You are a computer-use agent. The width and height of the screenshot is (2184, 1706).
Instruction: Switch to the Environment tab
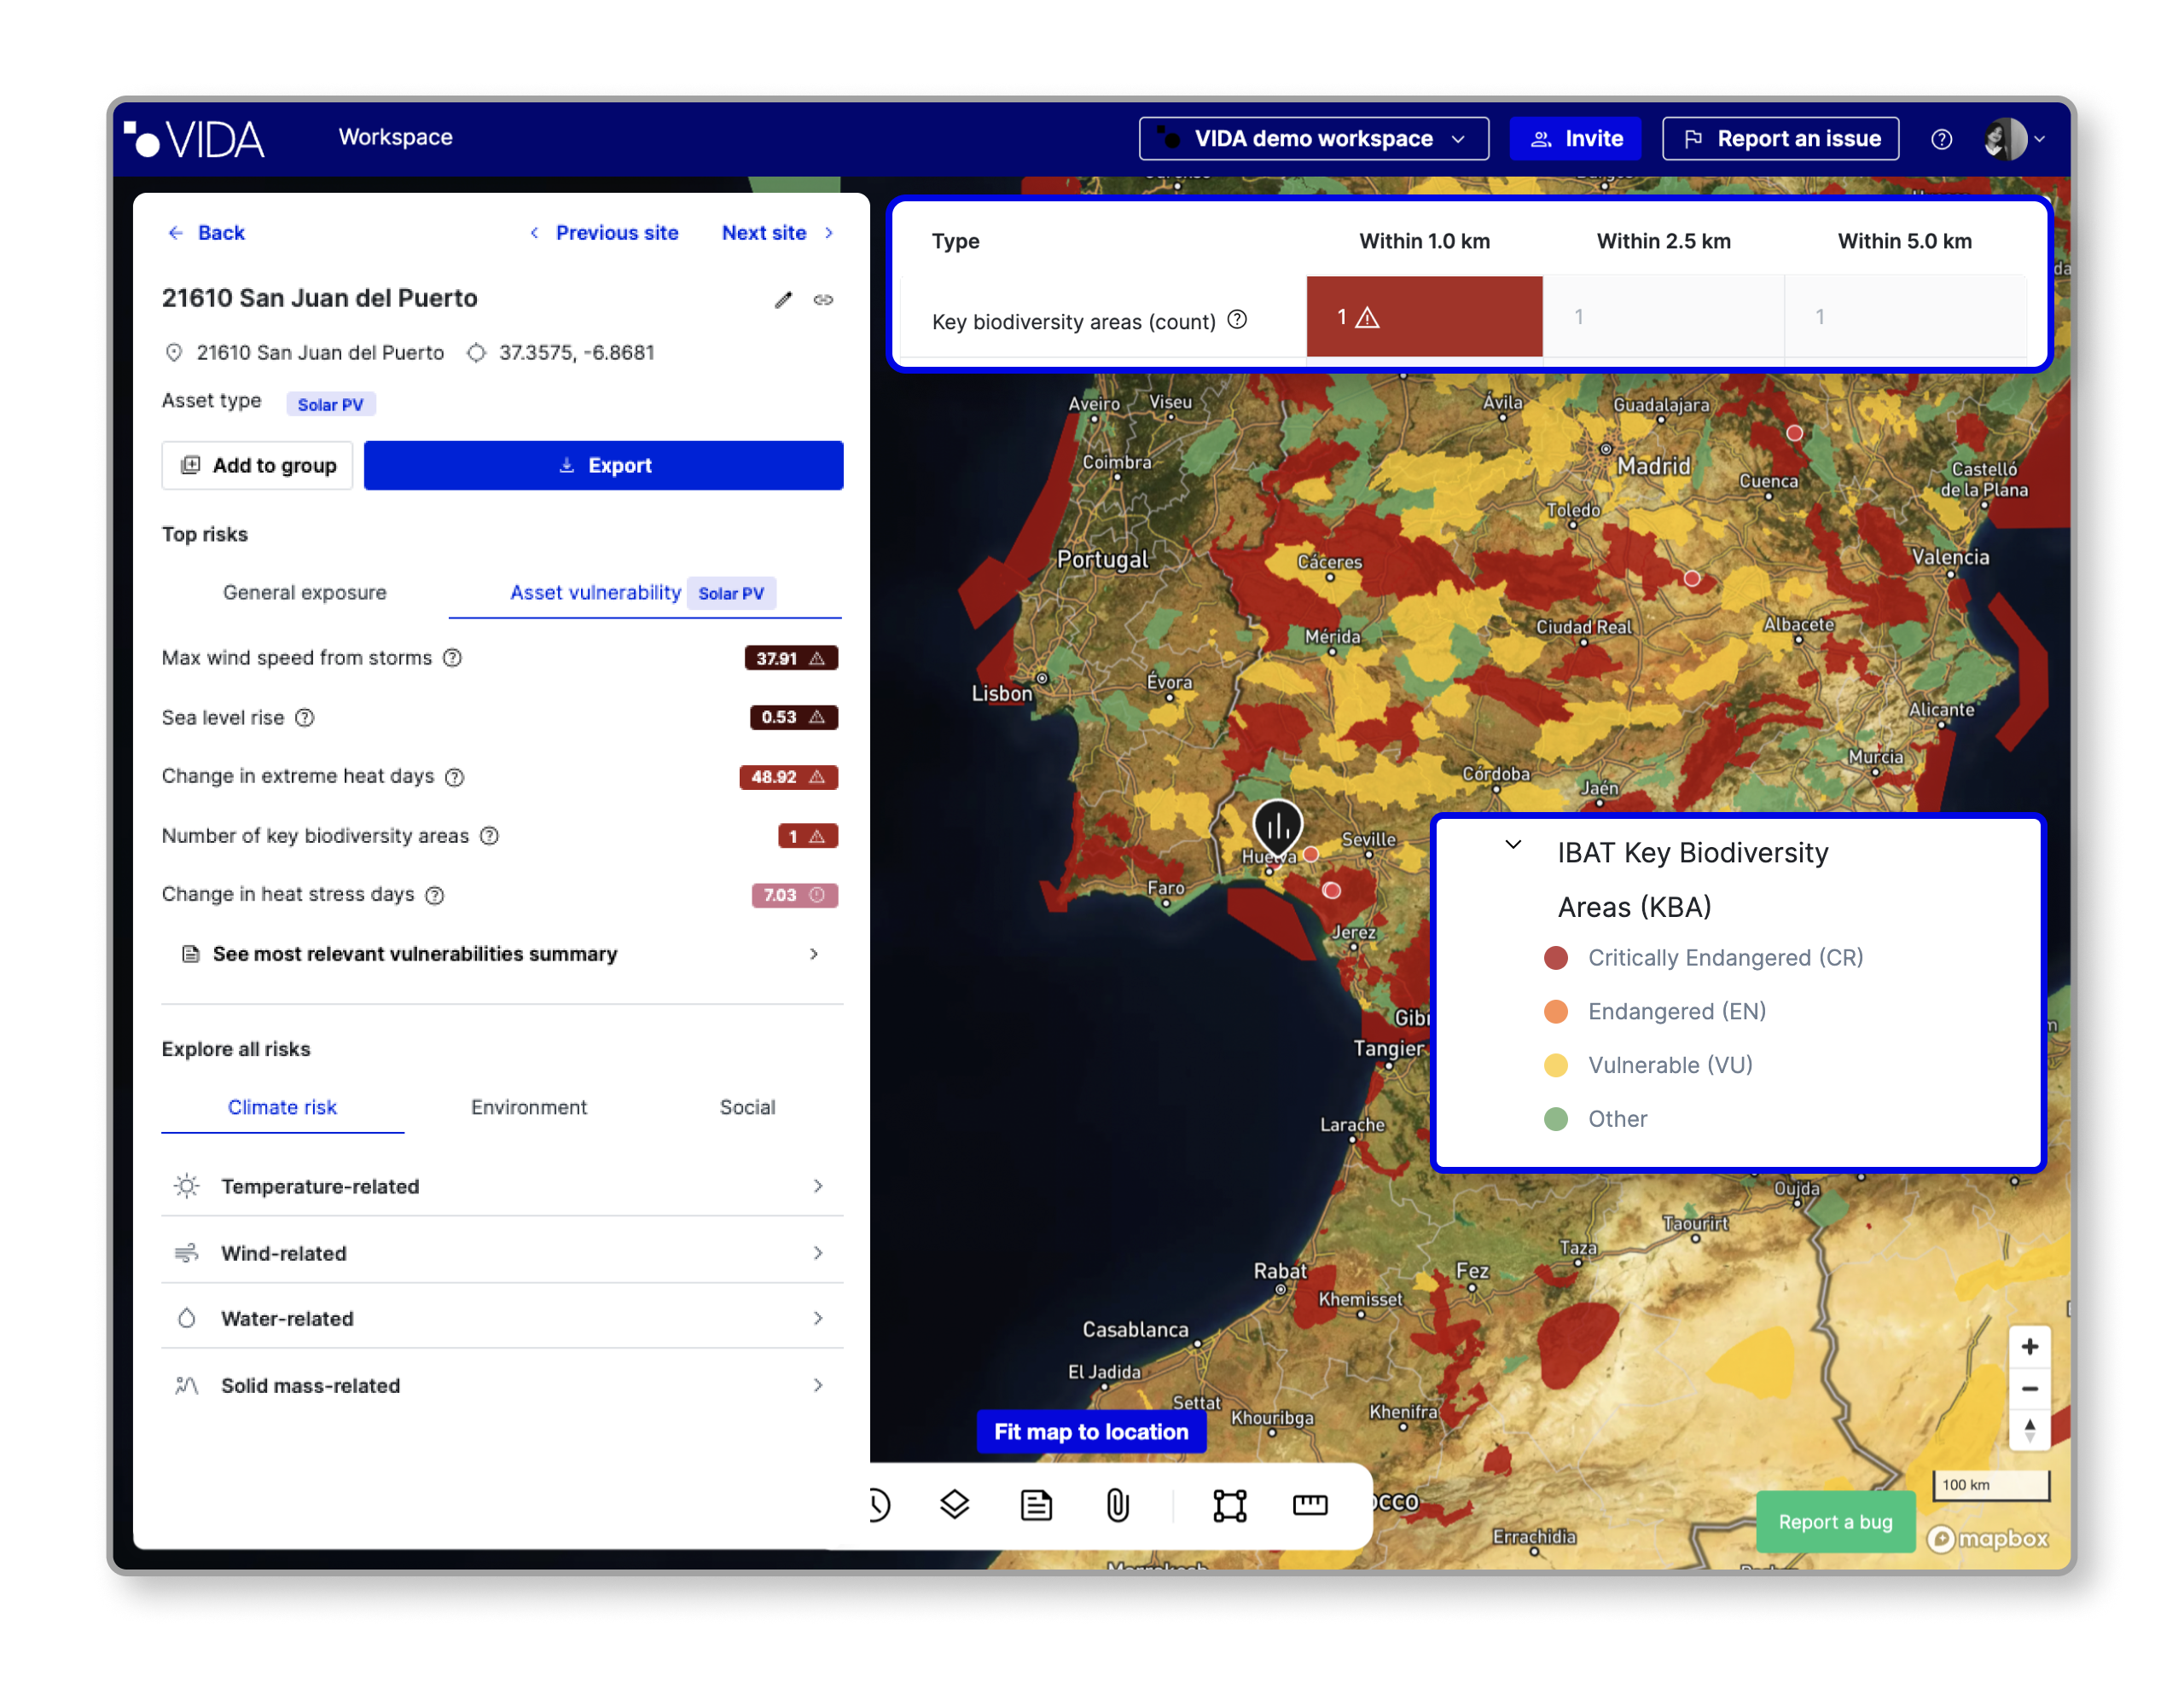point(528,1107)
